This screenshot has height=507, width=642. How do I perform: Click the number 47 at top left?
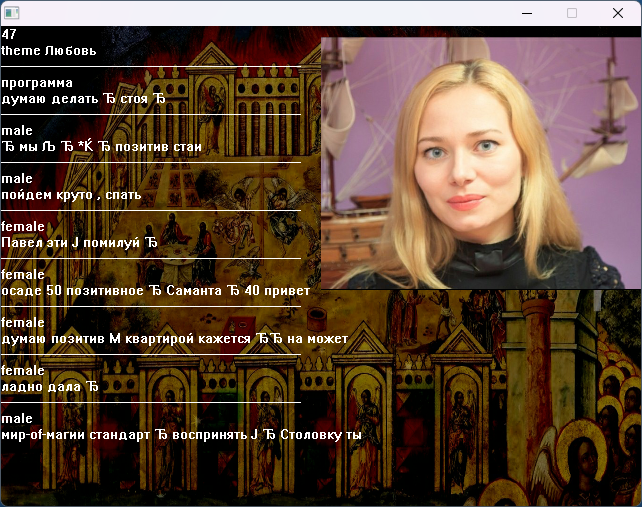coord(9,34)
